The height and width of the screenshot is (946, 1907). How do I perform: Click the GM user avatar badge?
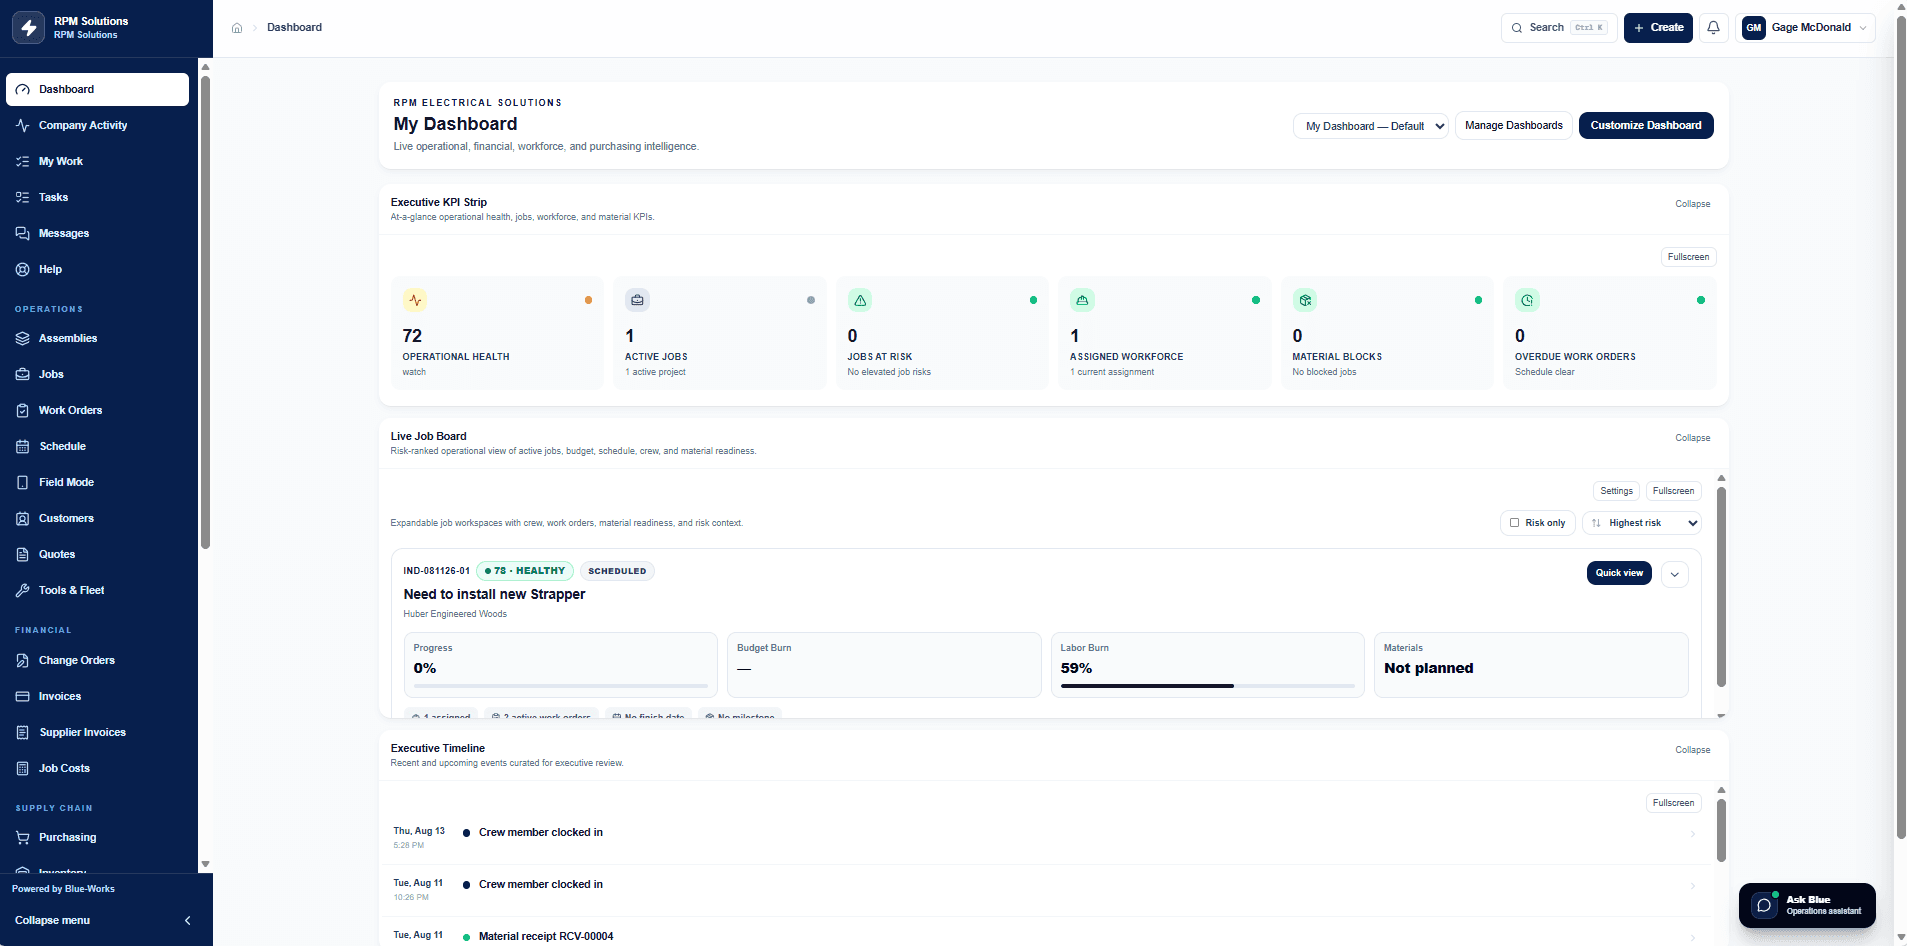click(x=1754, y=28)
